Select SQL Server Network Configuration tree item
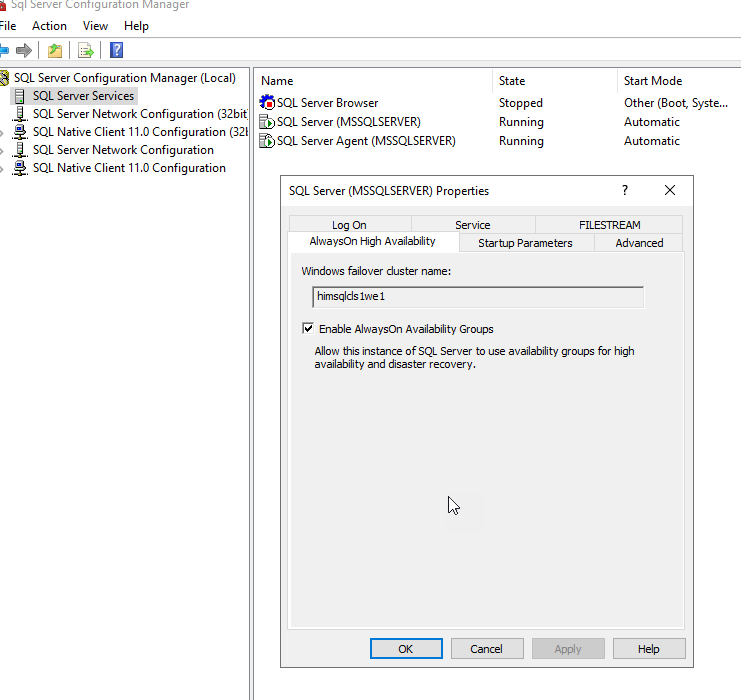741x700 pixels. 123,150
